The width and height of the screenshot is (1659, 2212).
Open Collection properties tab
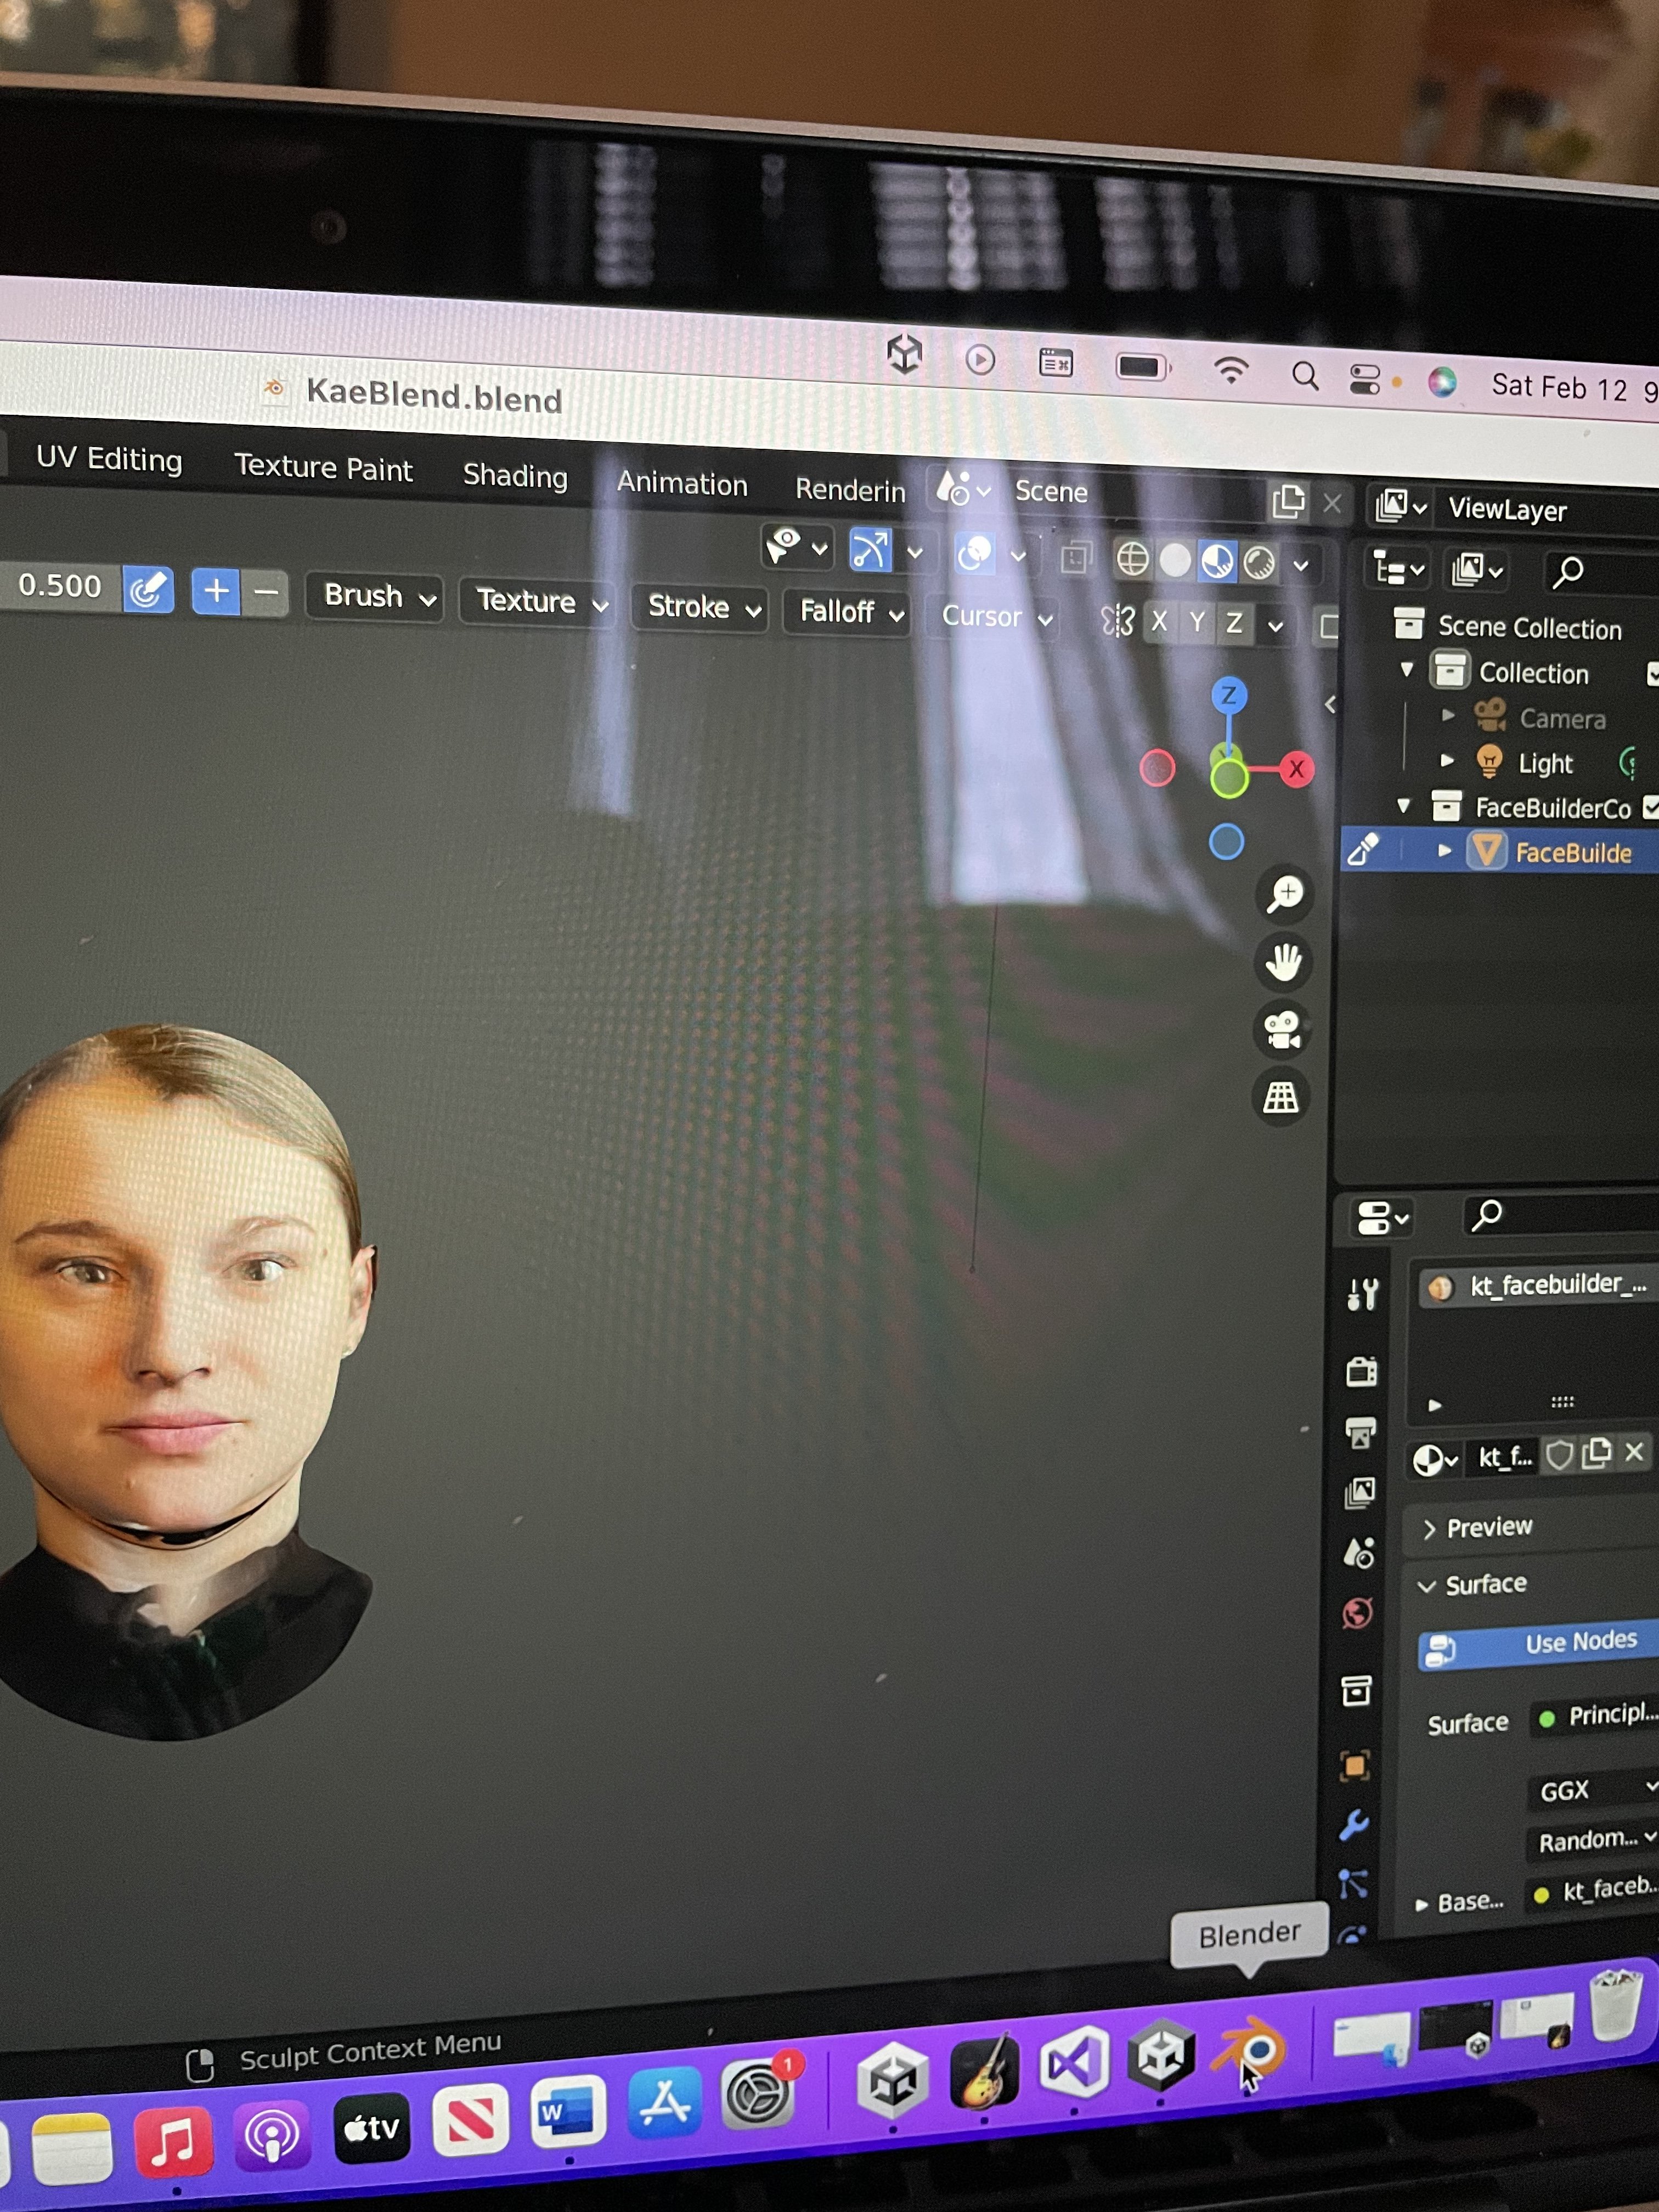click(1356, 1691)
